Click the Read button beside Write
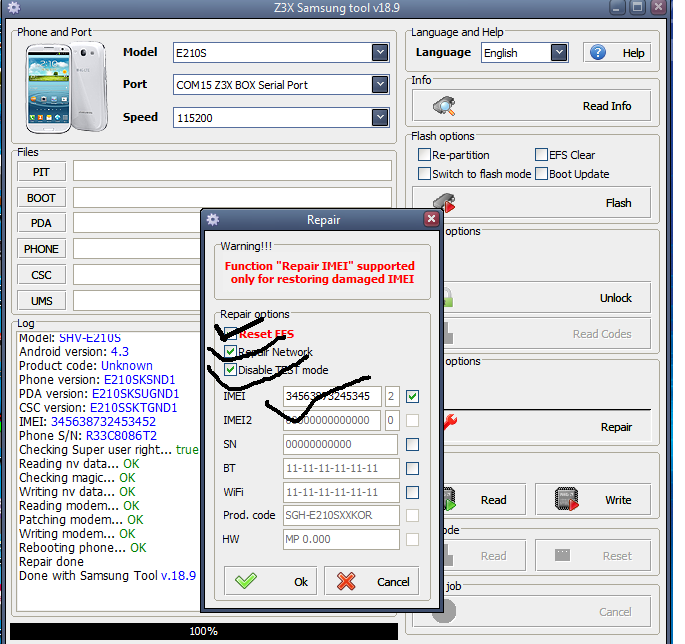This screenshot has width=685, height=644. [x=484, y=499]
